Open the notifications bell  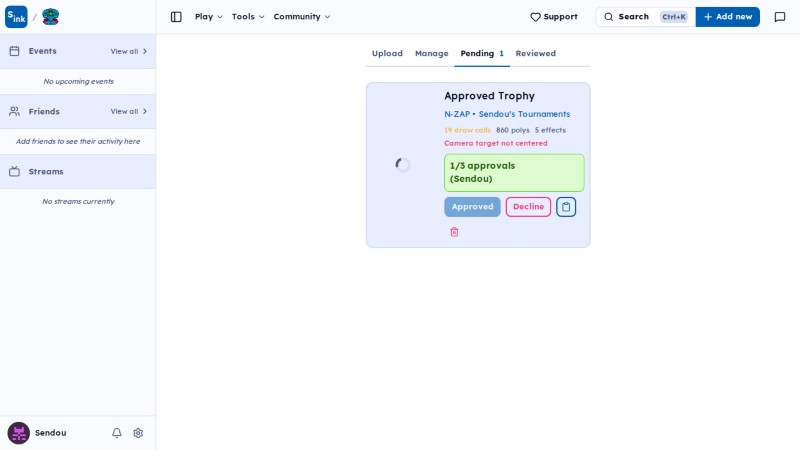[x=117, y=433]
